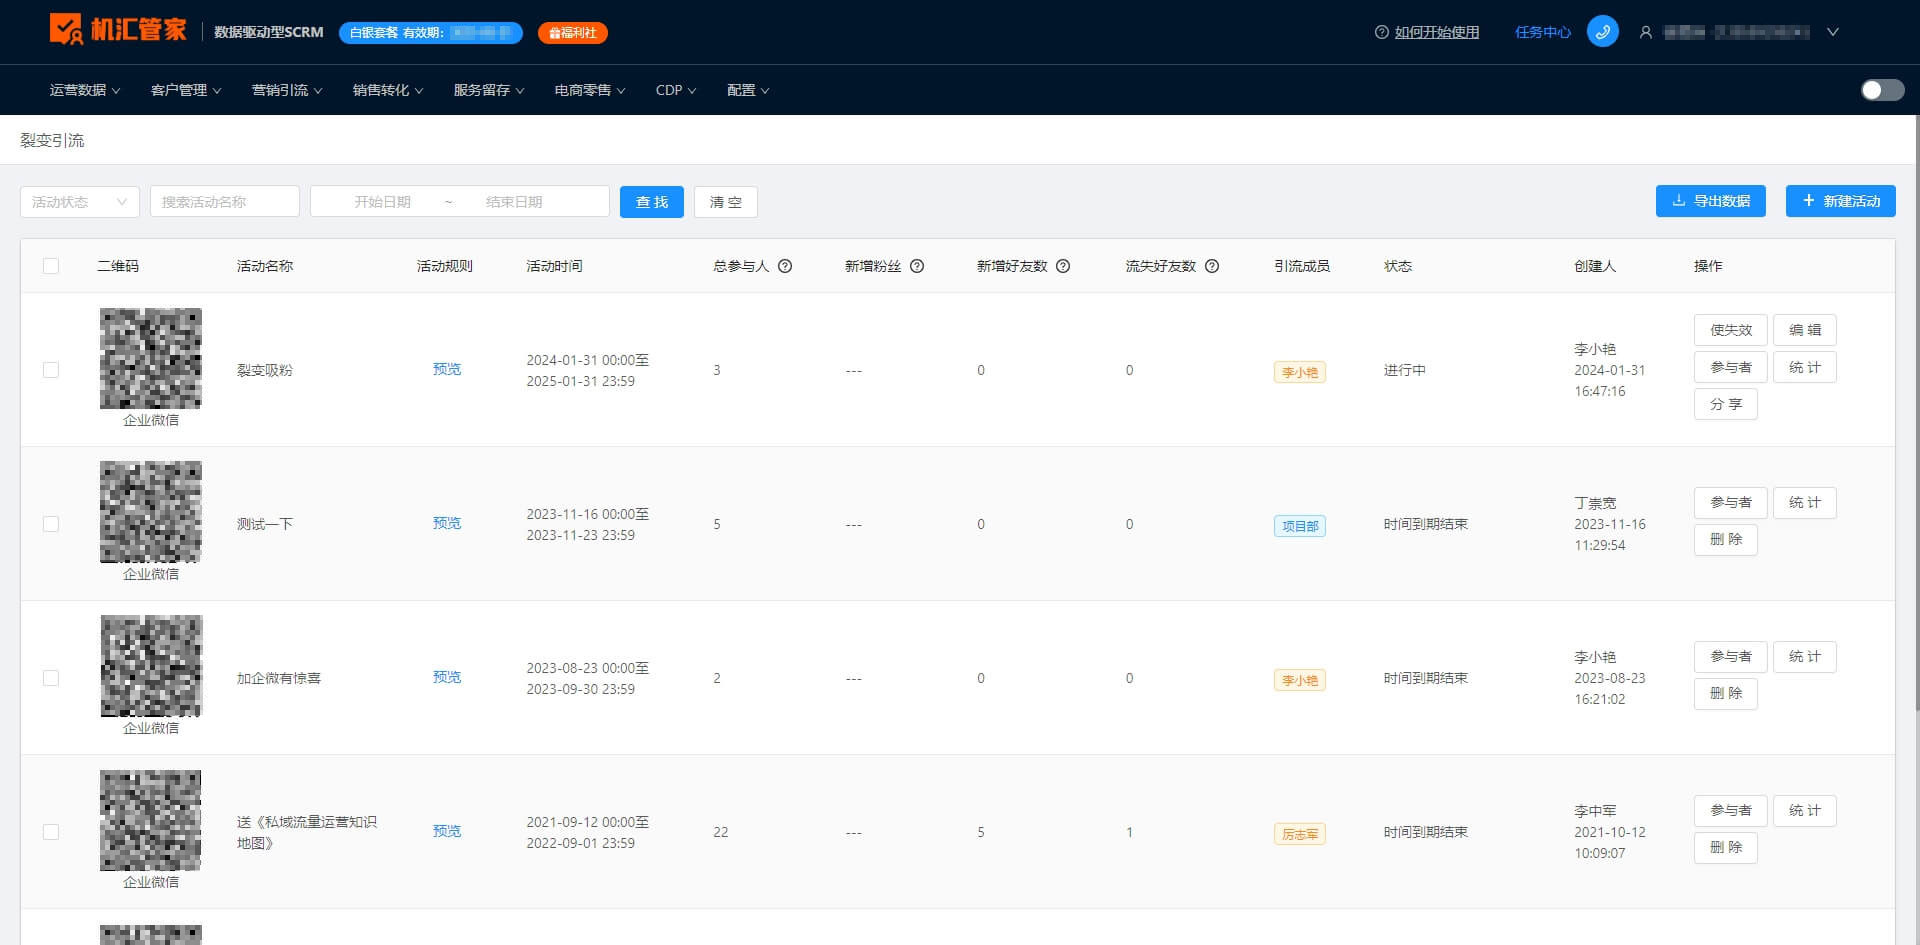Click help icon next to 总参与人
This screenshot has width=1920, height=945.
[x=785, y=266]
